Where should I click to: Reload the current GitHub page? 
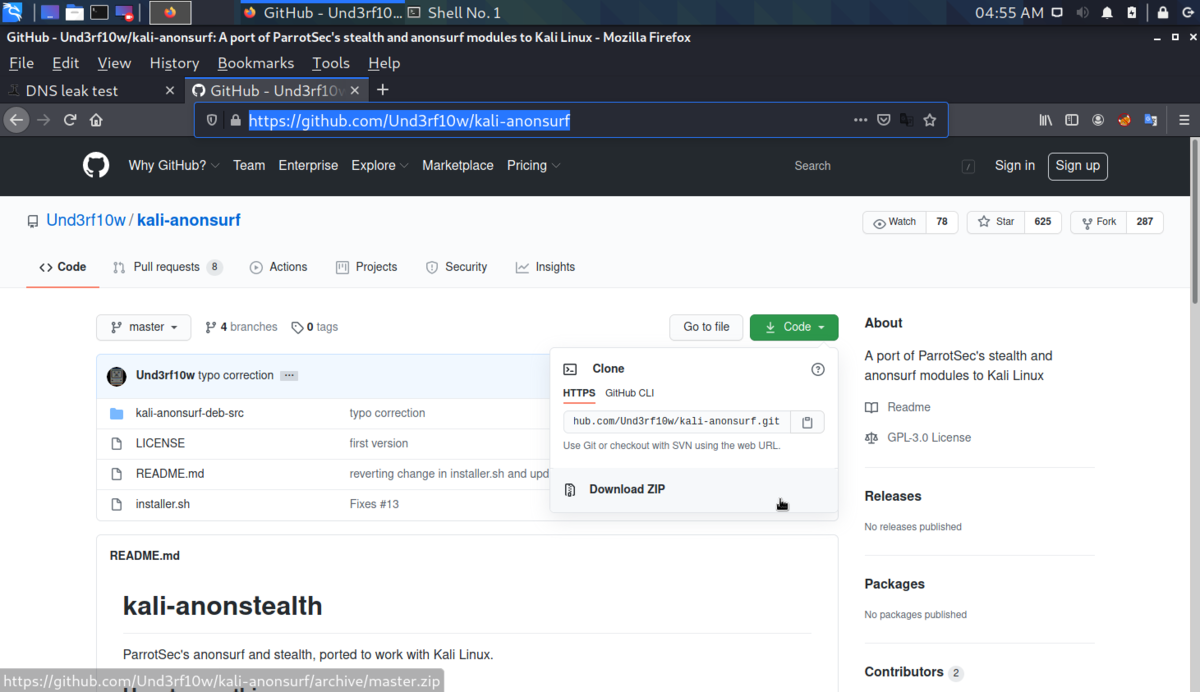(x=70, y=120)
